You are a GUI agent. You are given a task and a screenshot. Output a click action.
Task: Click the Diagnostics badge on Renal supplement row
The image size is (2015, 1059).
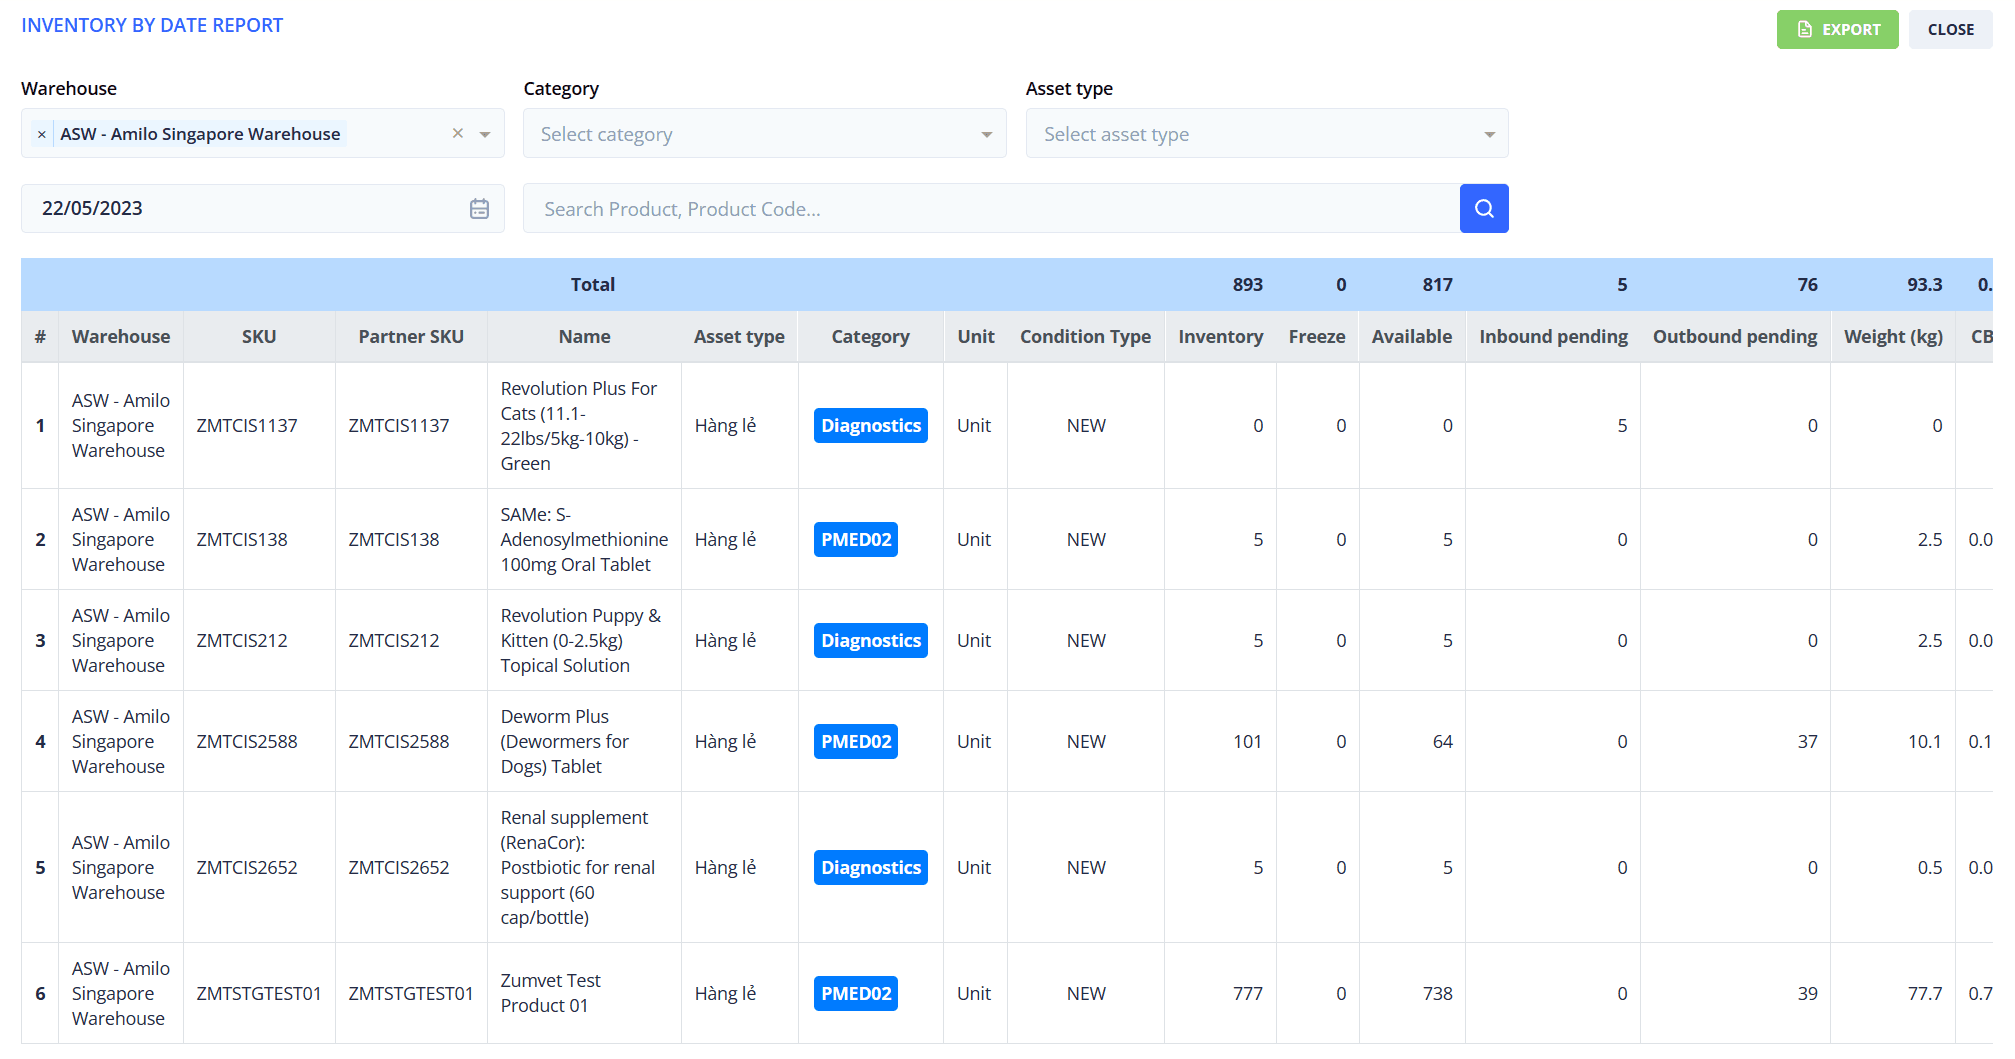870,867
